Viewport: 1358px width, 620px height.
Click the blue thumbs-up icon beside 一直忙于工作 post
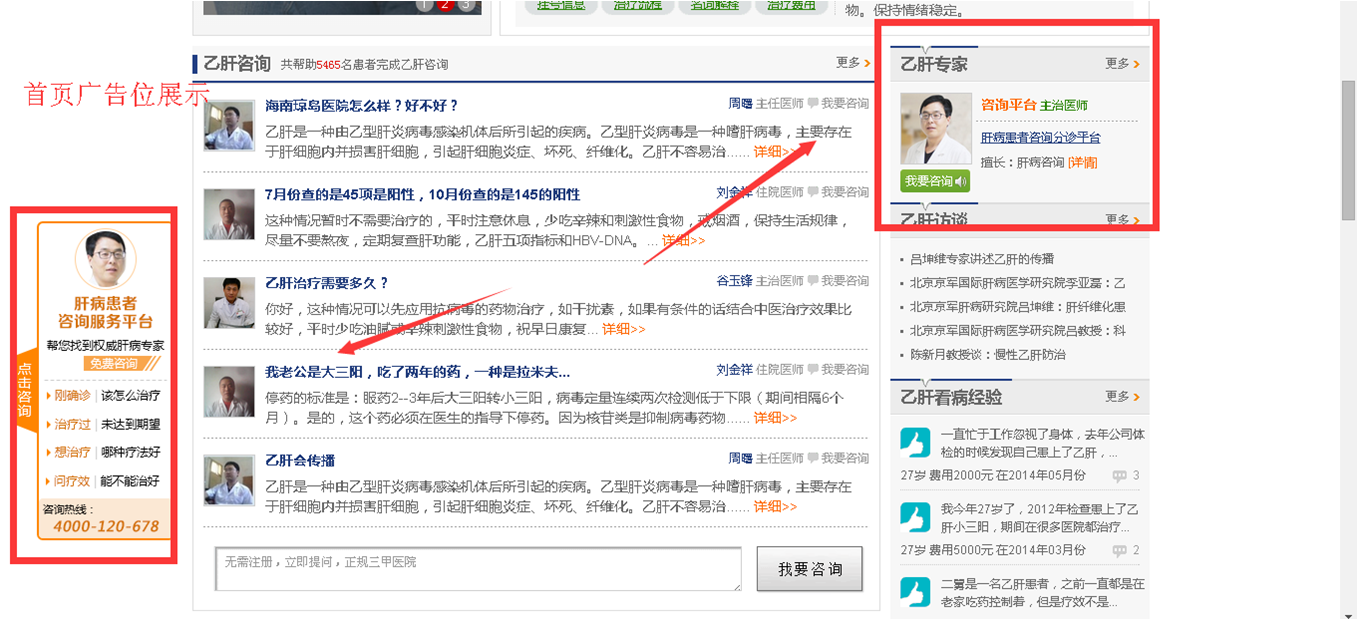tap(915, 443)
